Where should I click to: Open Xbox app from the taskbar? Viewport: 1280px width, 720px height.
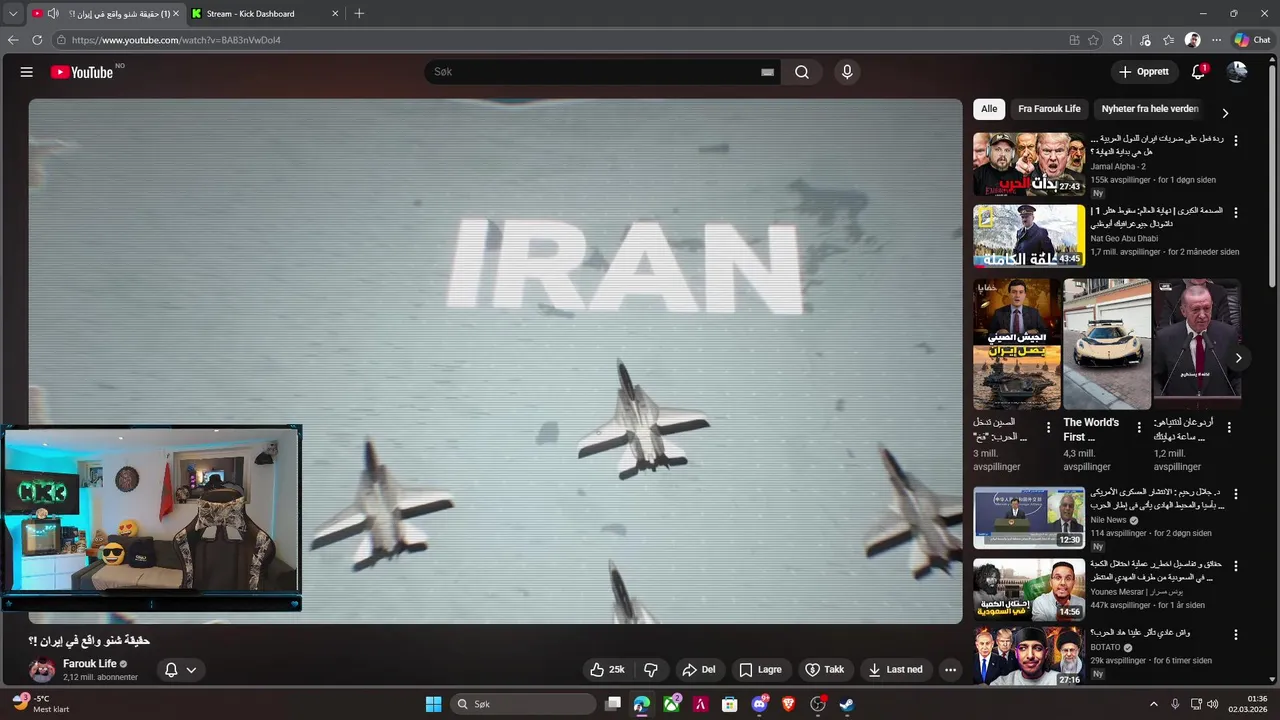[x=672, y=704]
